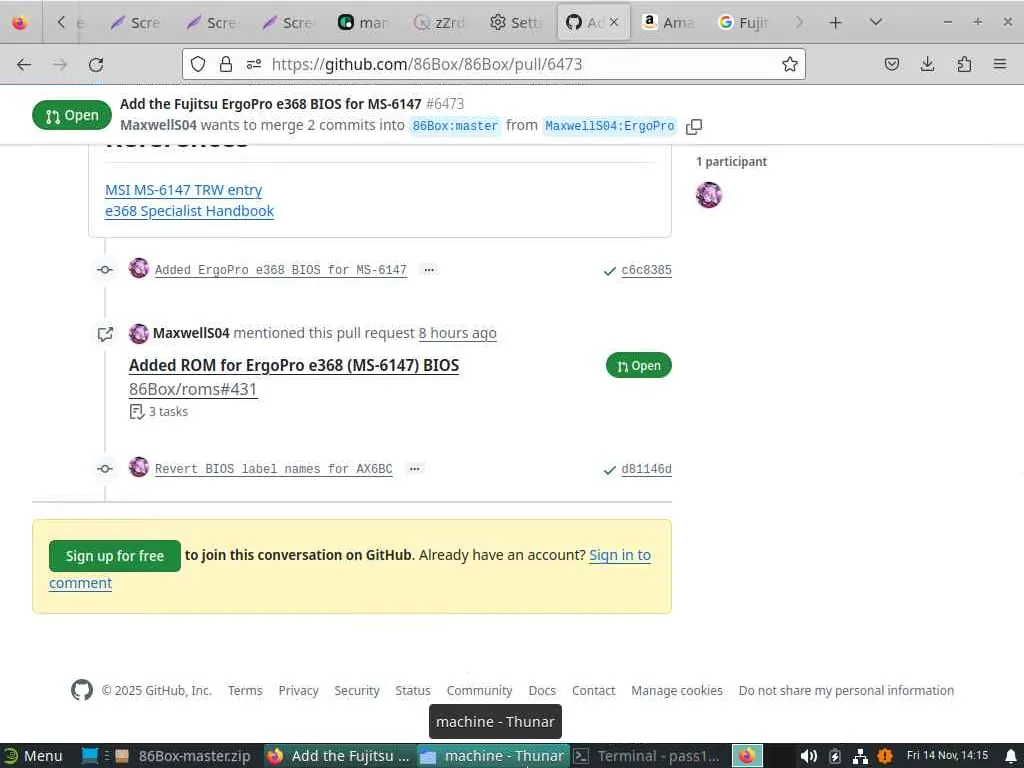This screenshot has height=768, width=1024.
Task: Go forward to the next page
Action: tap(60, 65)
